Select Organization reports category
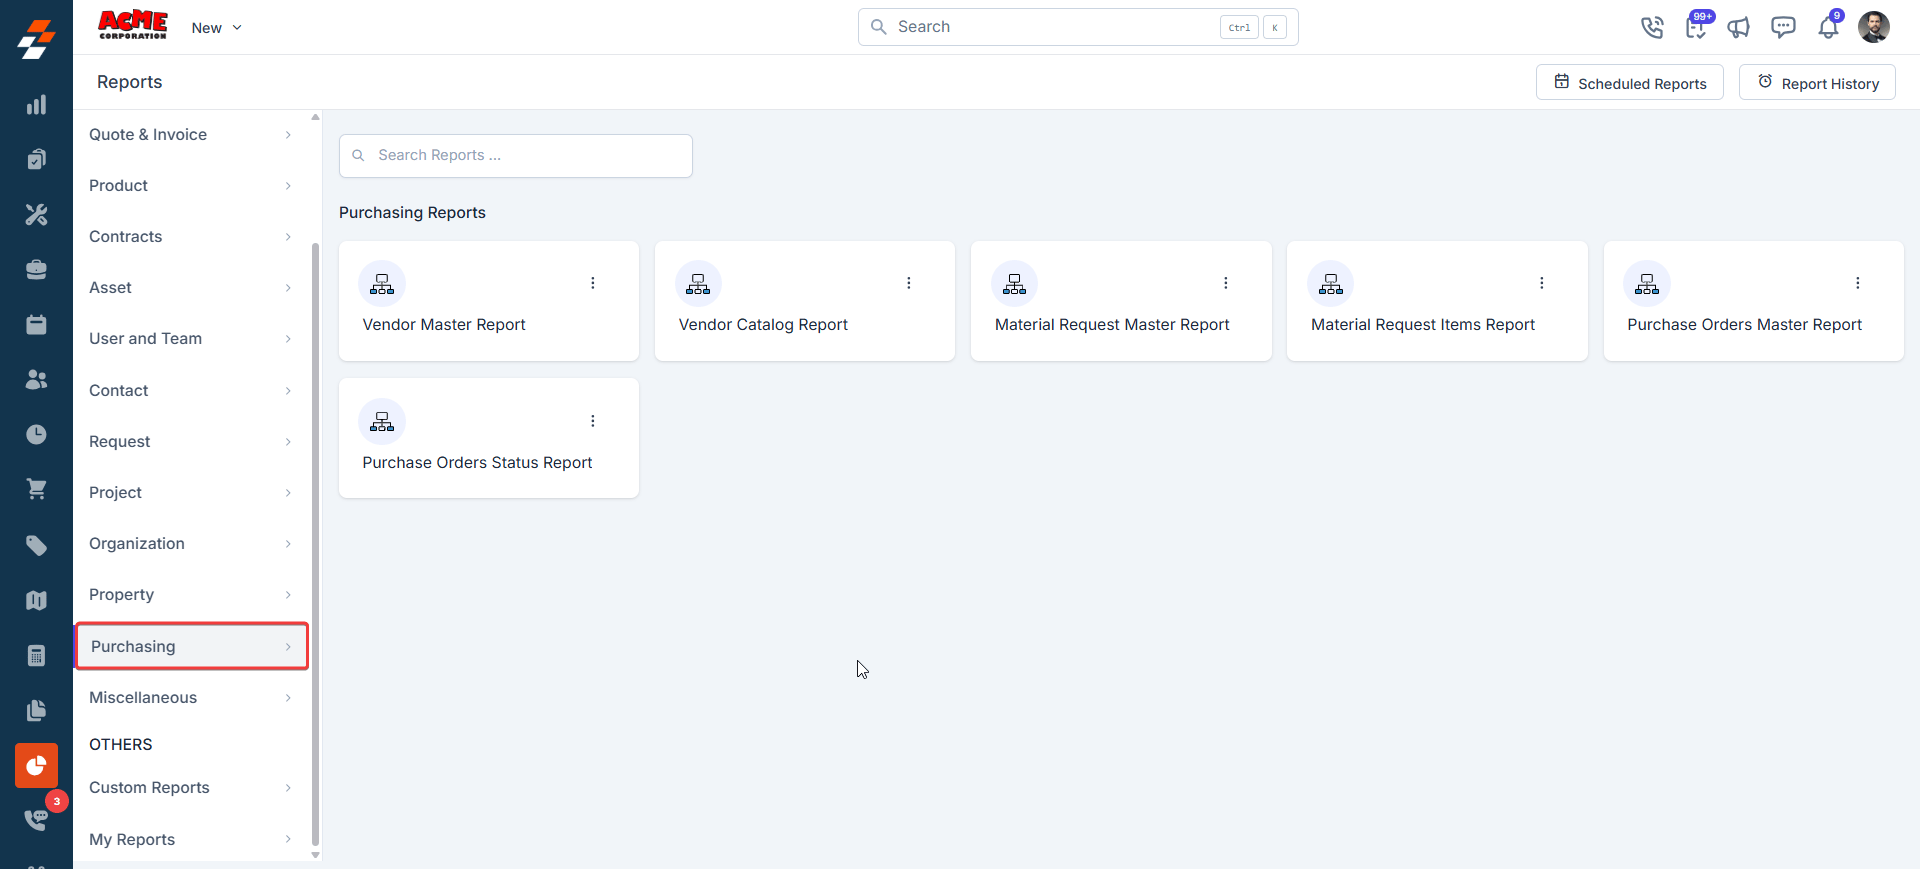Viewport: 1920px width, 869px height. pyautogui.click(x=190, y=544)
